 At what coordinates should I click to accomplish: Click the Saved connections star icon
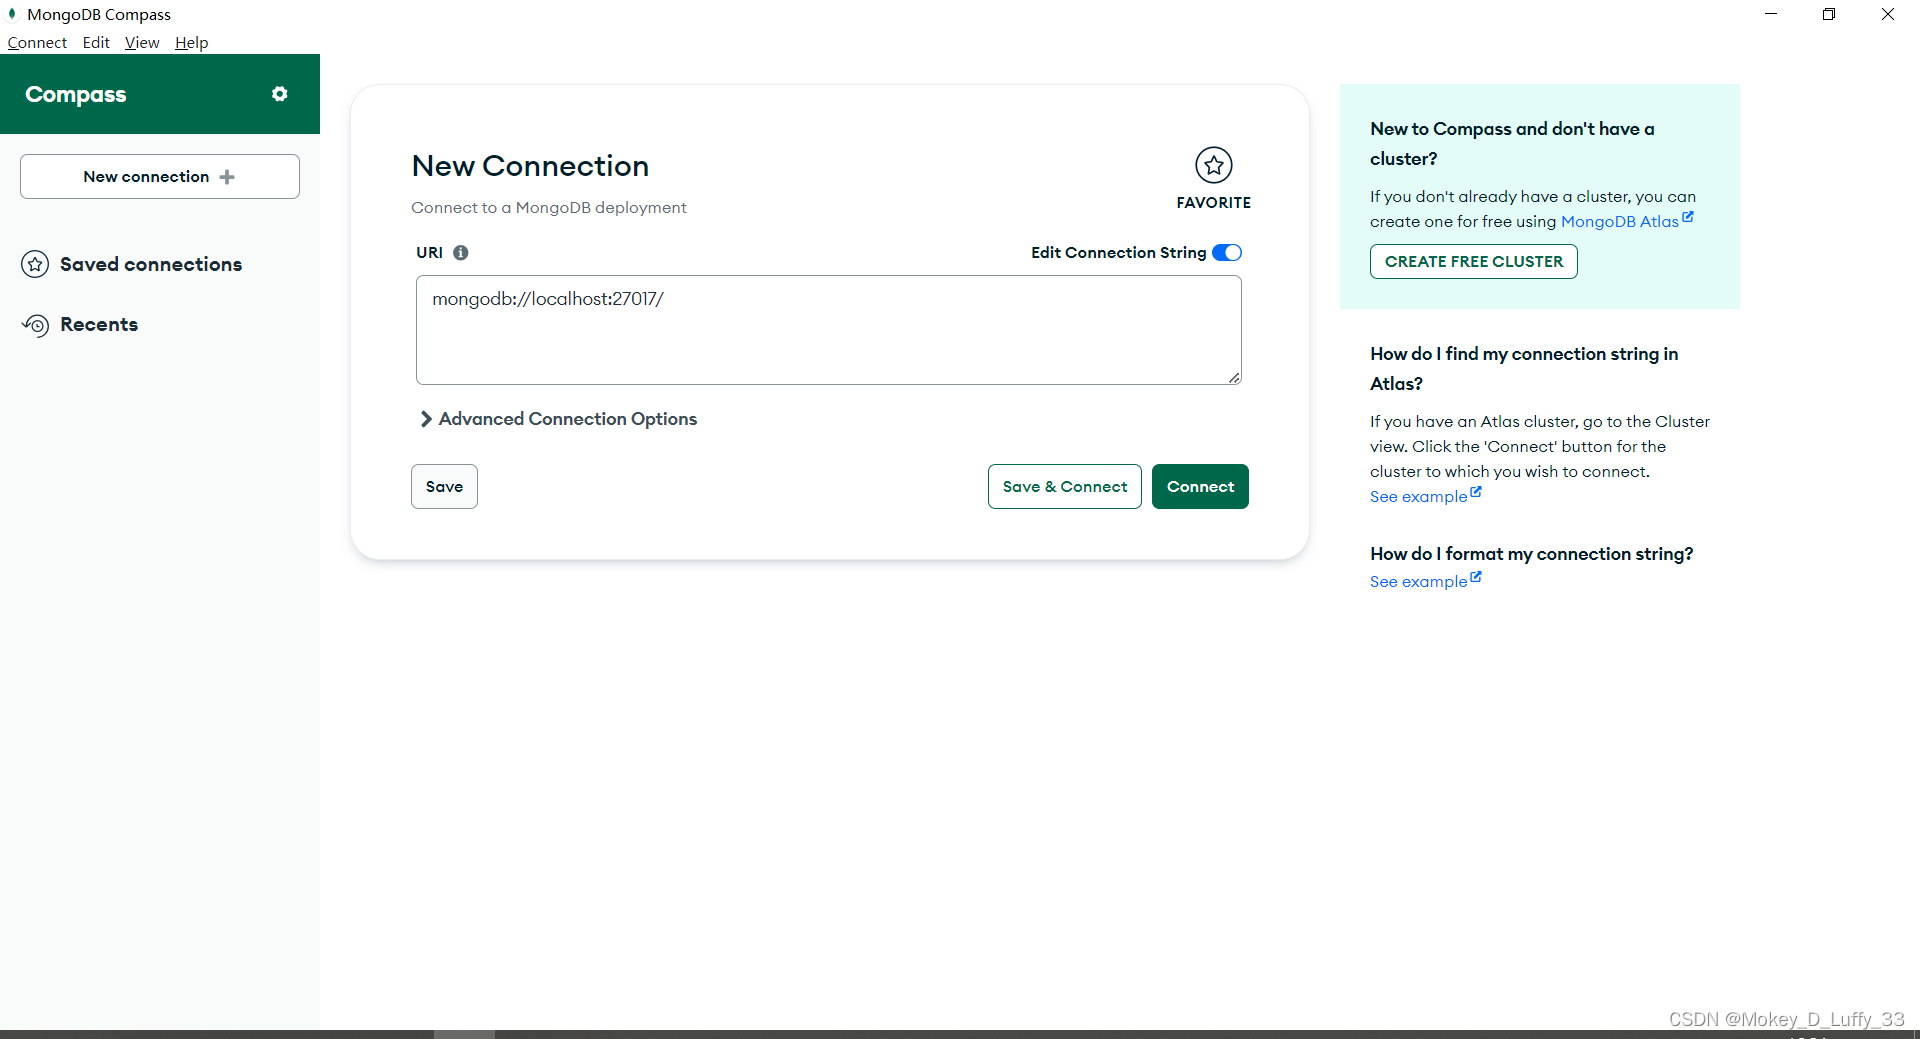[35, 264]
